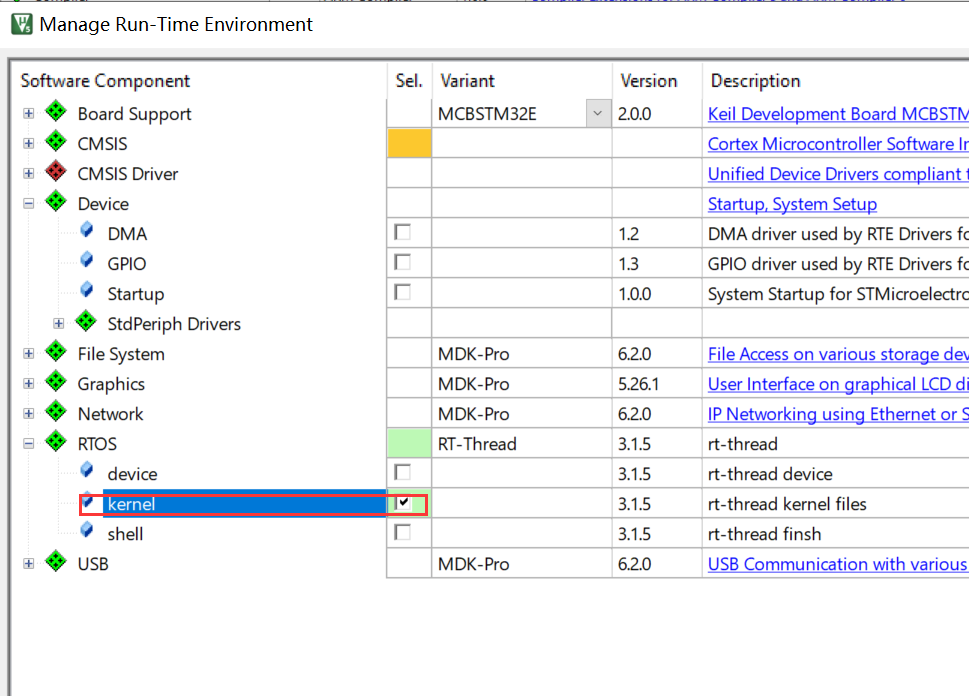Click the red CMSIS Driver component icon
The image size is (969, 696).
click(56, 173)
